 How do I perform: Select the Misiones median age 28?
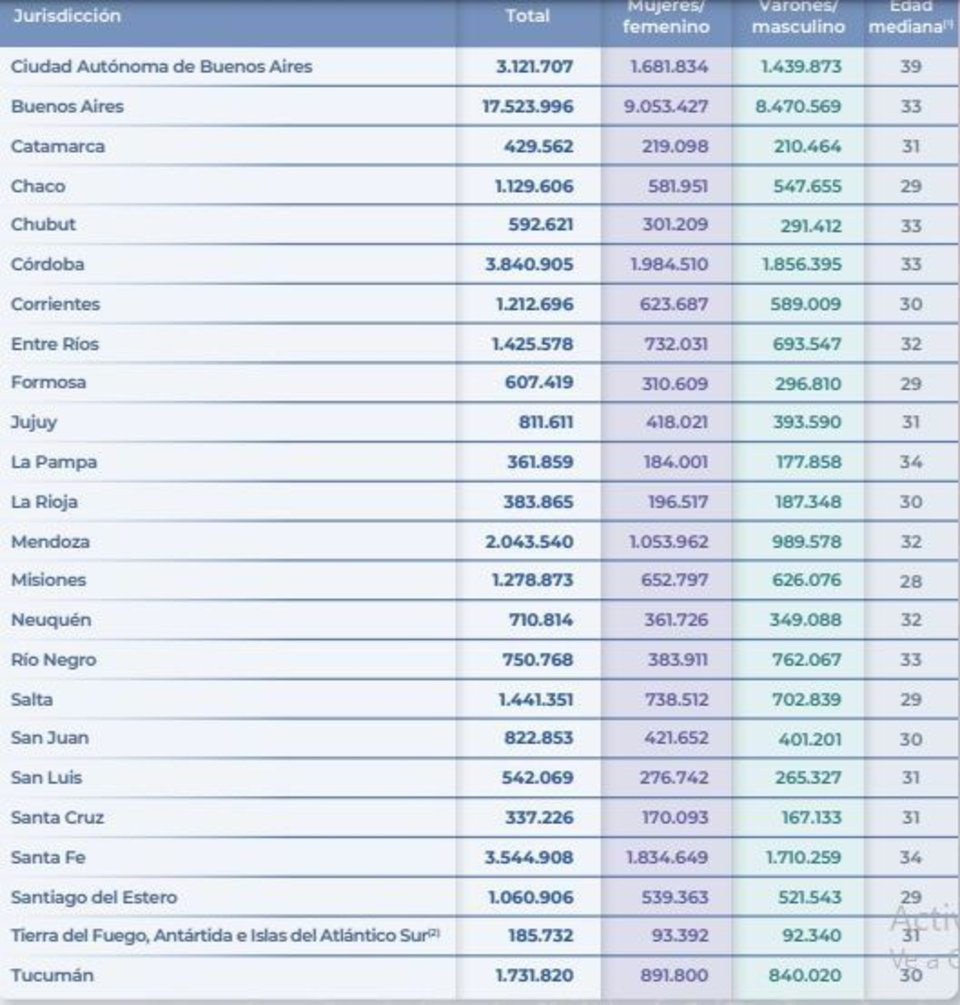coord(910,581)
